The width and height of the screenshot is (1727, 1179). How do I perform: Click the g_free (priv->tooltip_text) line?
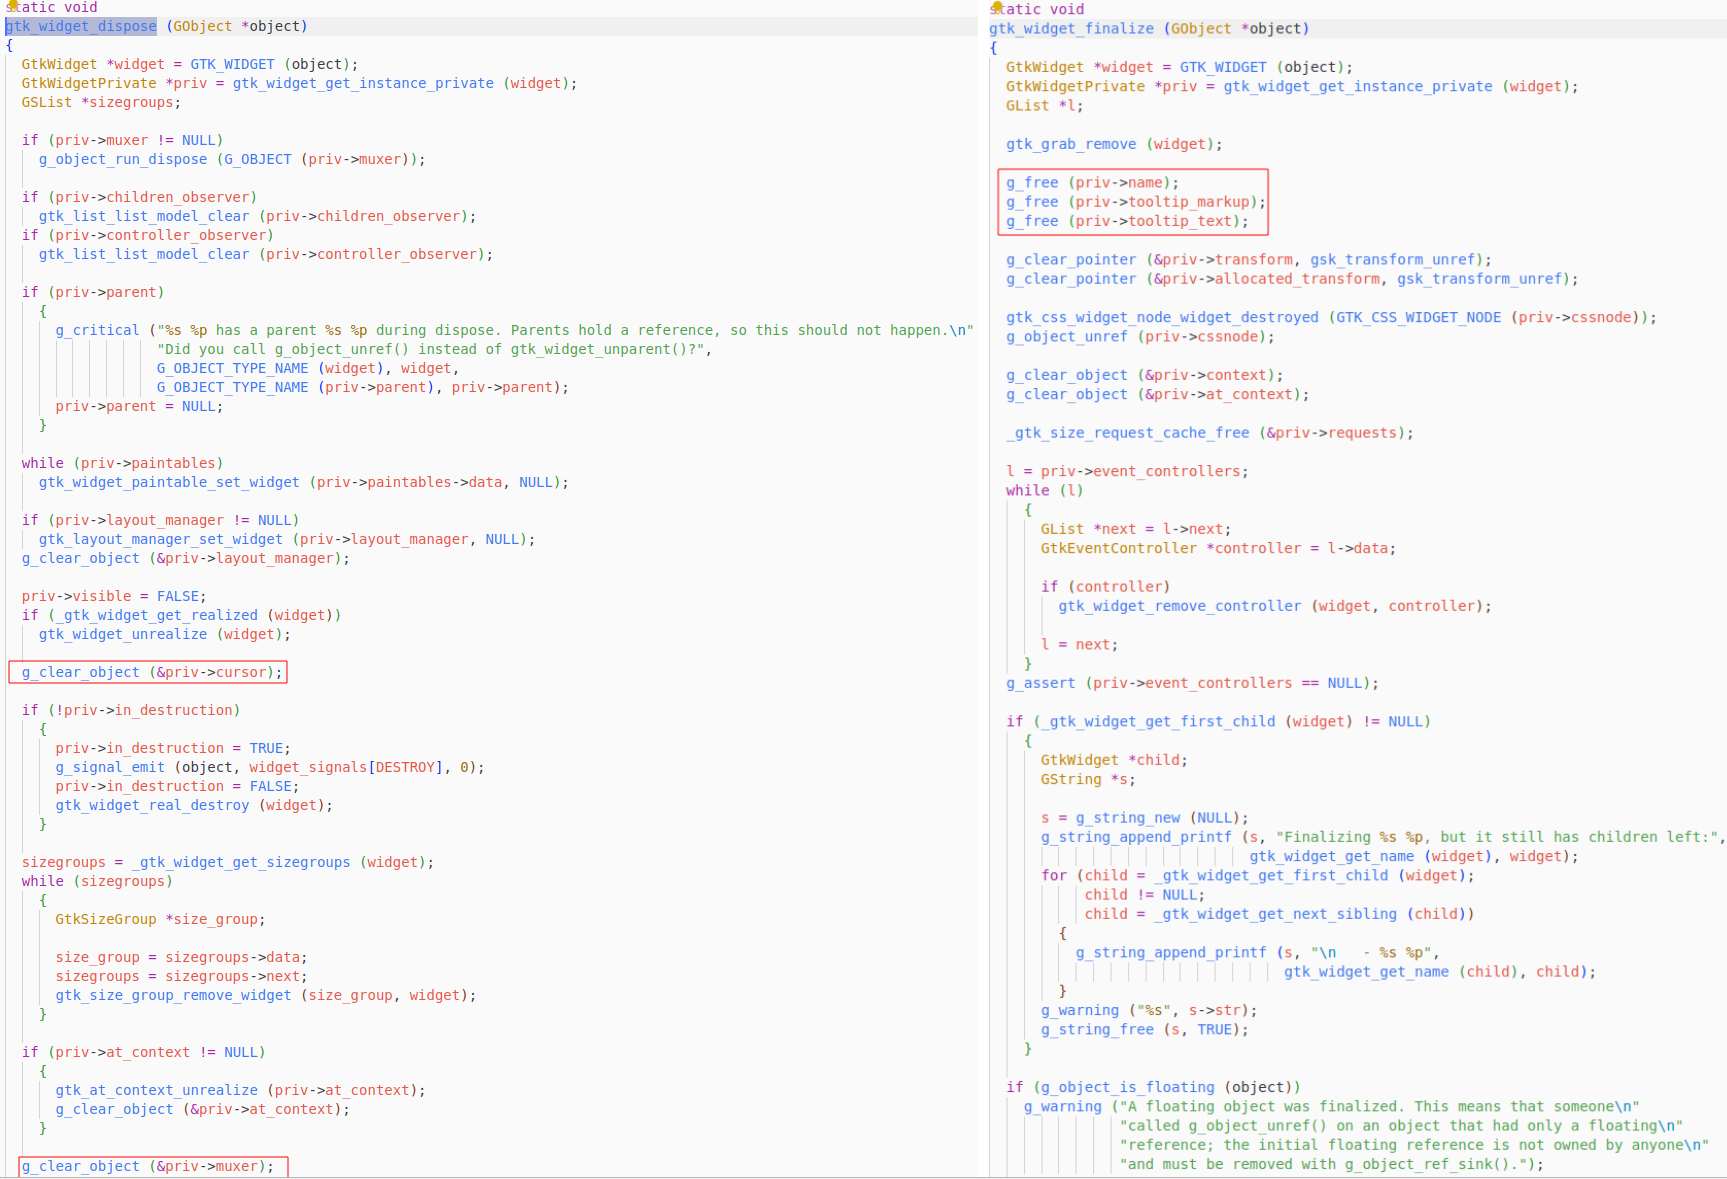pyautogui.click(x=1127, y=221)
